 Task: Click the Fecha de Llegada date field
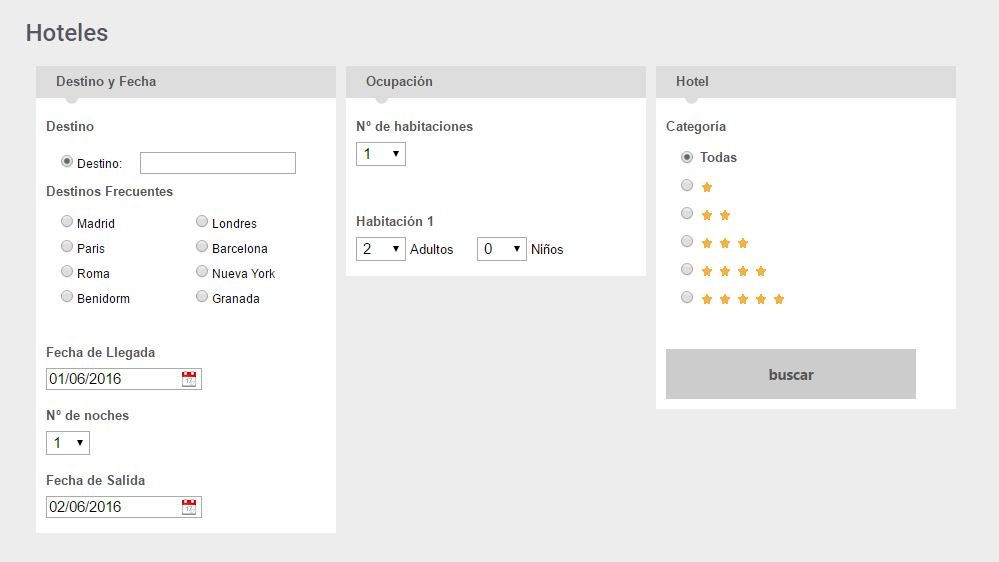point(113,379)
